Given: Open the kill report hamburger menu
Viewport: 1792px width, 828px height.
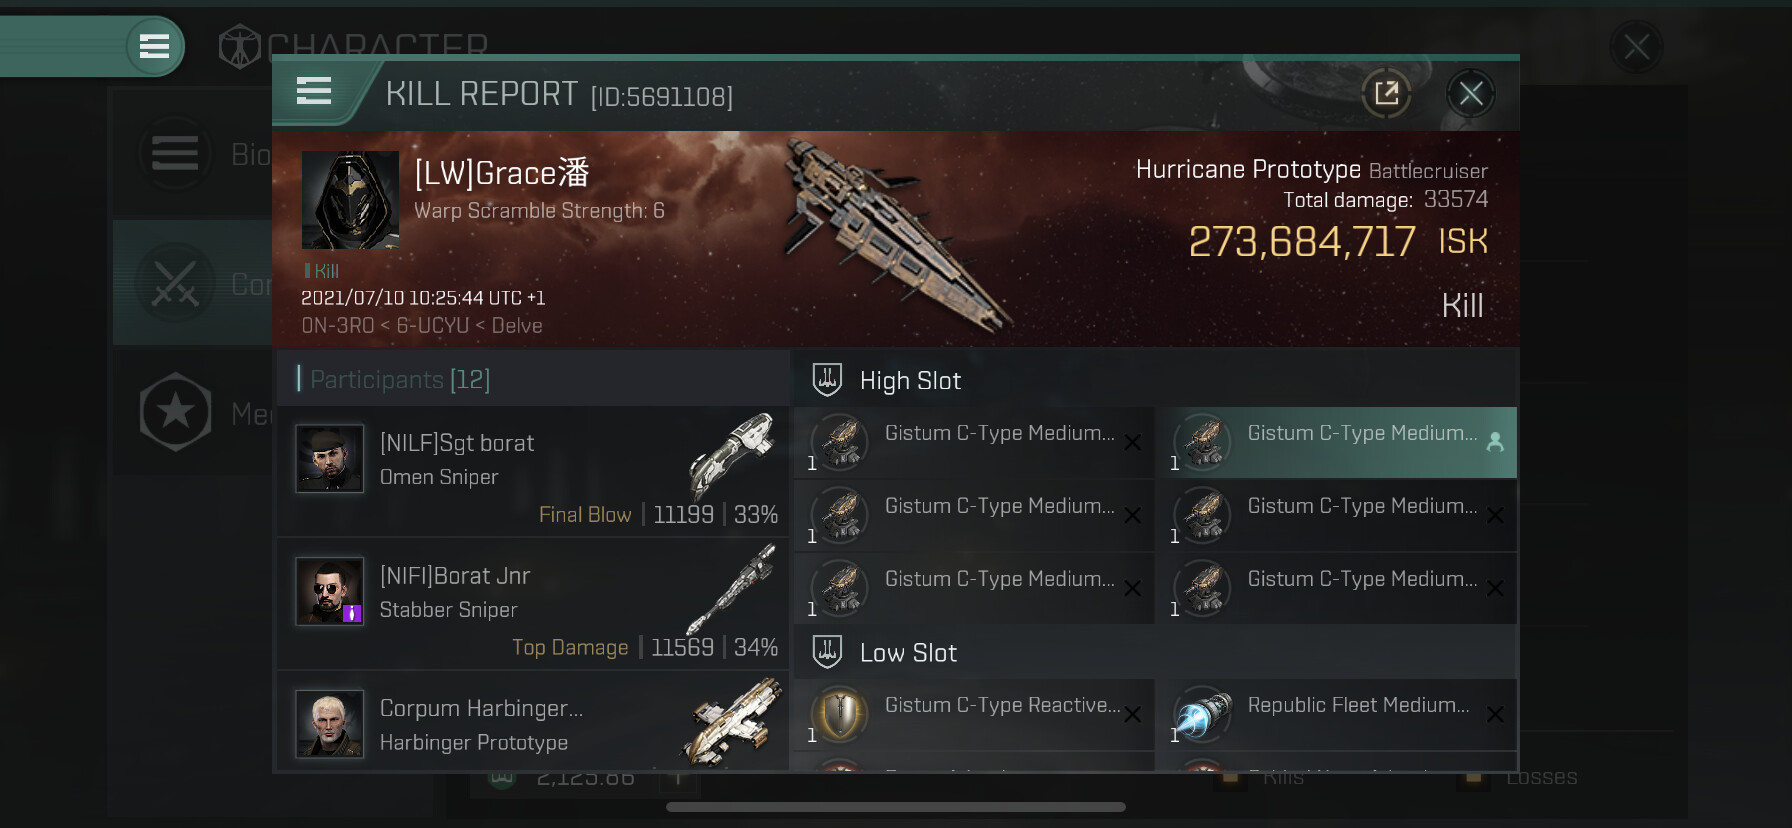Looking at the screenshot, I should (x=314, y=92).
